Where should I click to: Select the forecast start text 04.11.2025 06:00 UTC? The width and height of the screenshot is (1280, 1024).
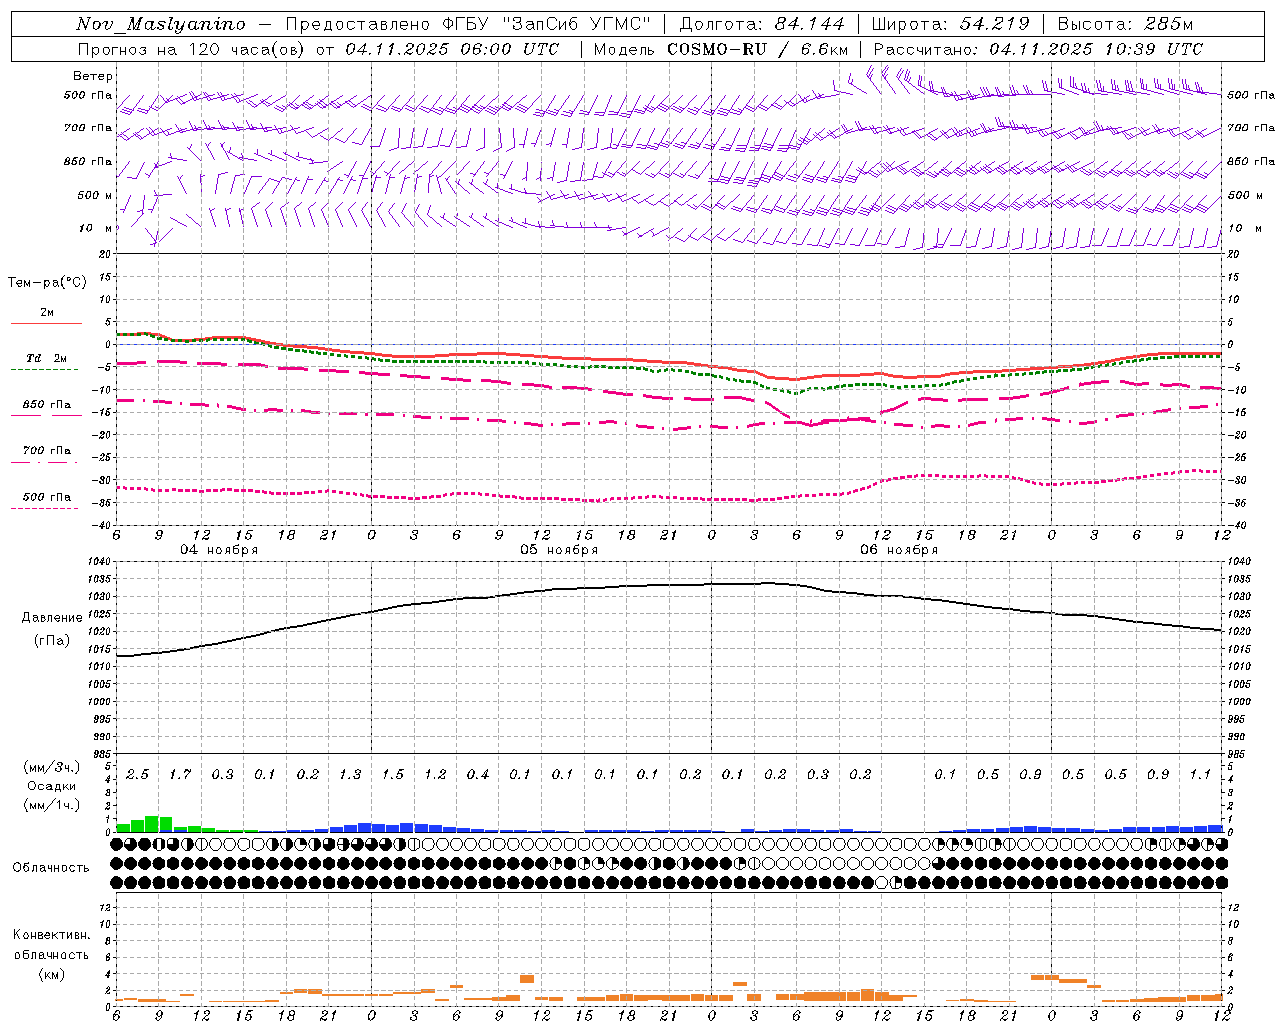(452, 49)
